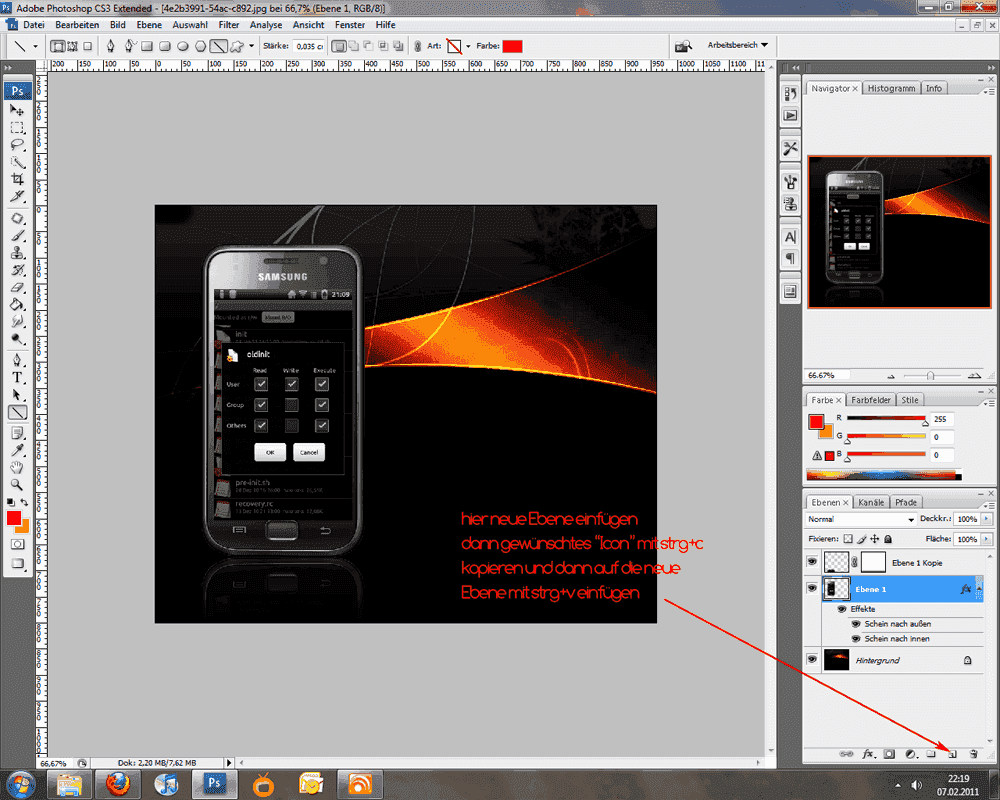Choose Polygon shape in options bar
The height and width of the screenshot is (800, 1000).
200,46
